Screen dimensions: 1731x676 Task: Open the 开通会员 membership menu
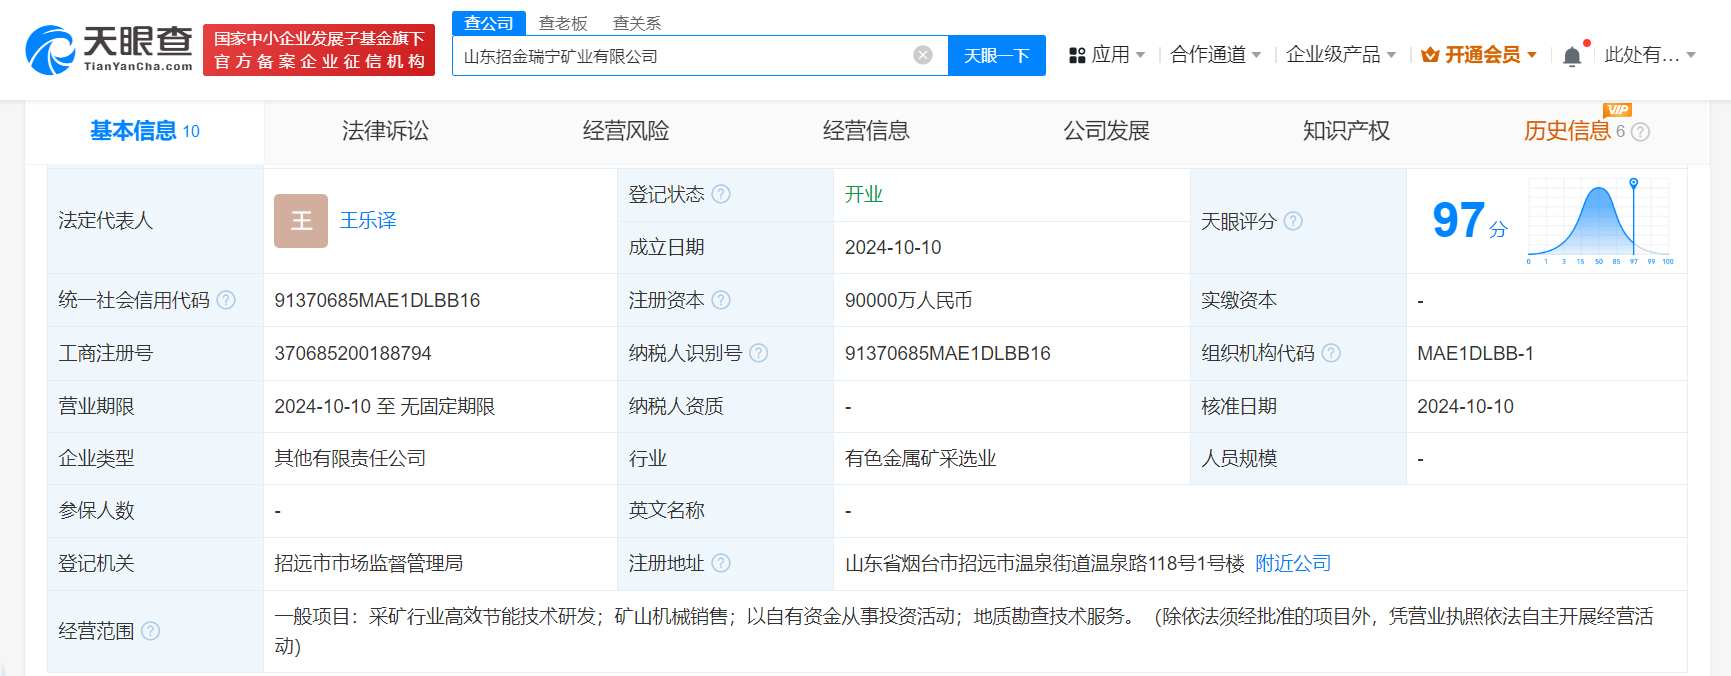1480,55
